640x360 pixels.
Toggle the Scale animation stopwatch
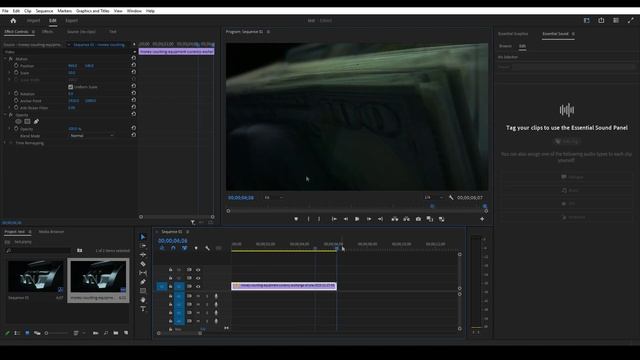point(16,73)
